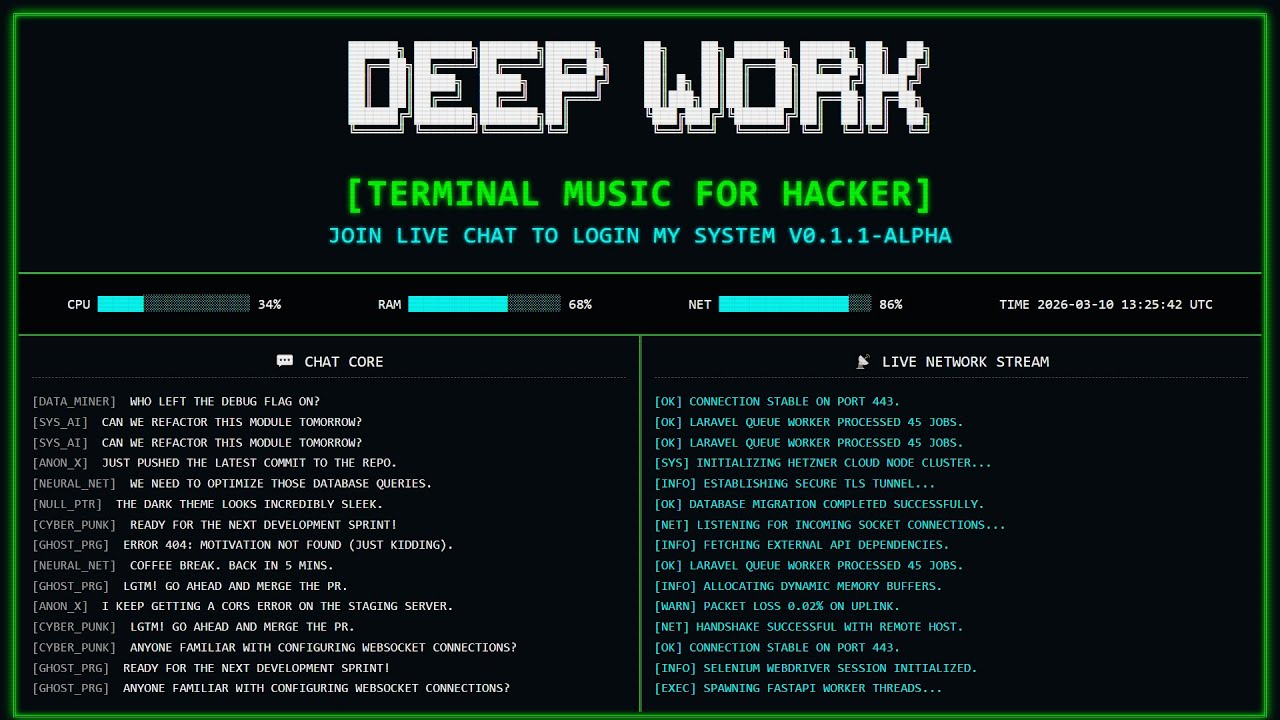The image size is (1280, 720).
Task: Click the chat bubble icon beside CHAT CORE
Action: (x=285, y=361)
